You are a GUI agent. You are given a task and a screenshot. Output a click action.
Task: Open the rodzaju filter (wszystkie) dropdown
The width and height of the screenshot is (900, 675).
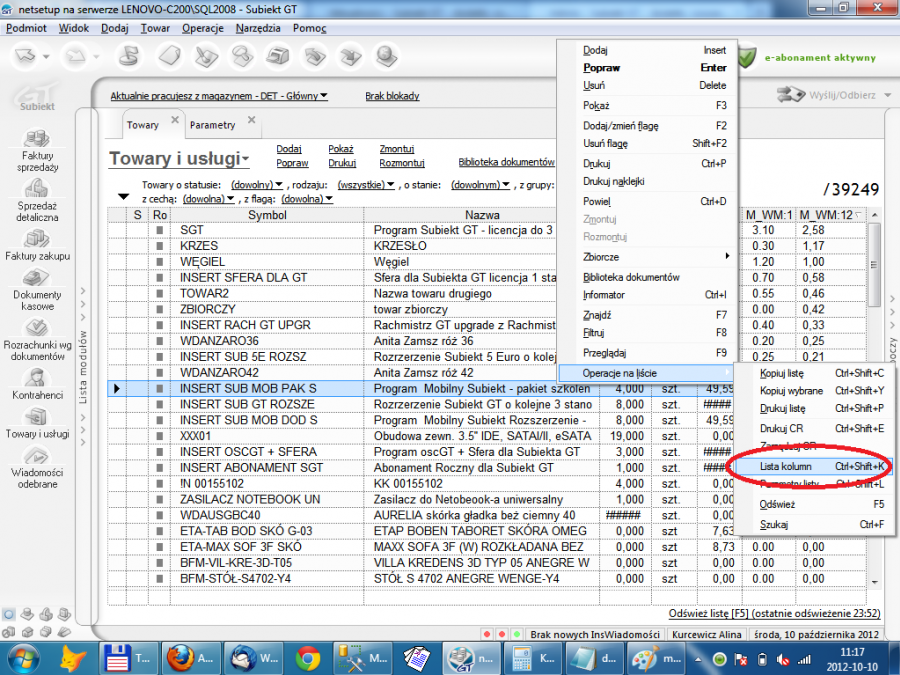(366, 185)
